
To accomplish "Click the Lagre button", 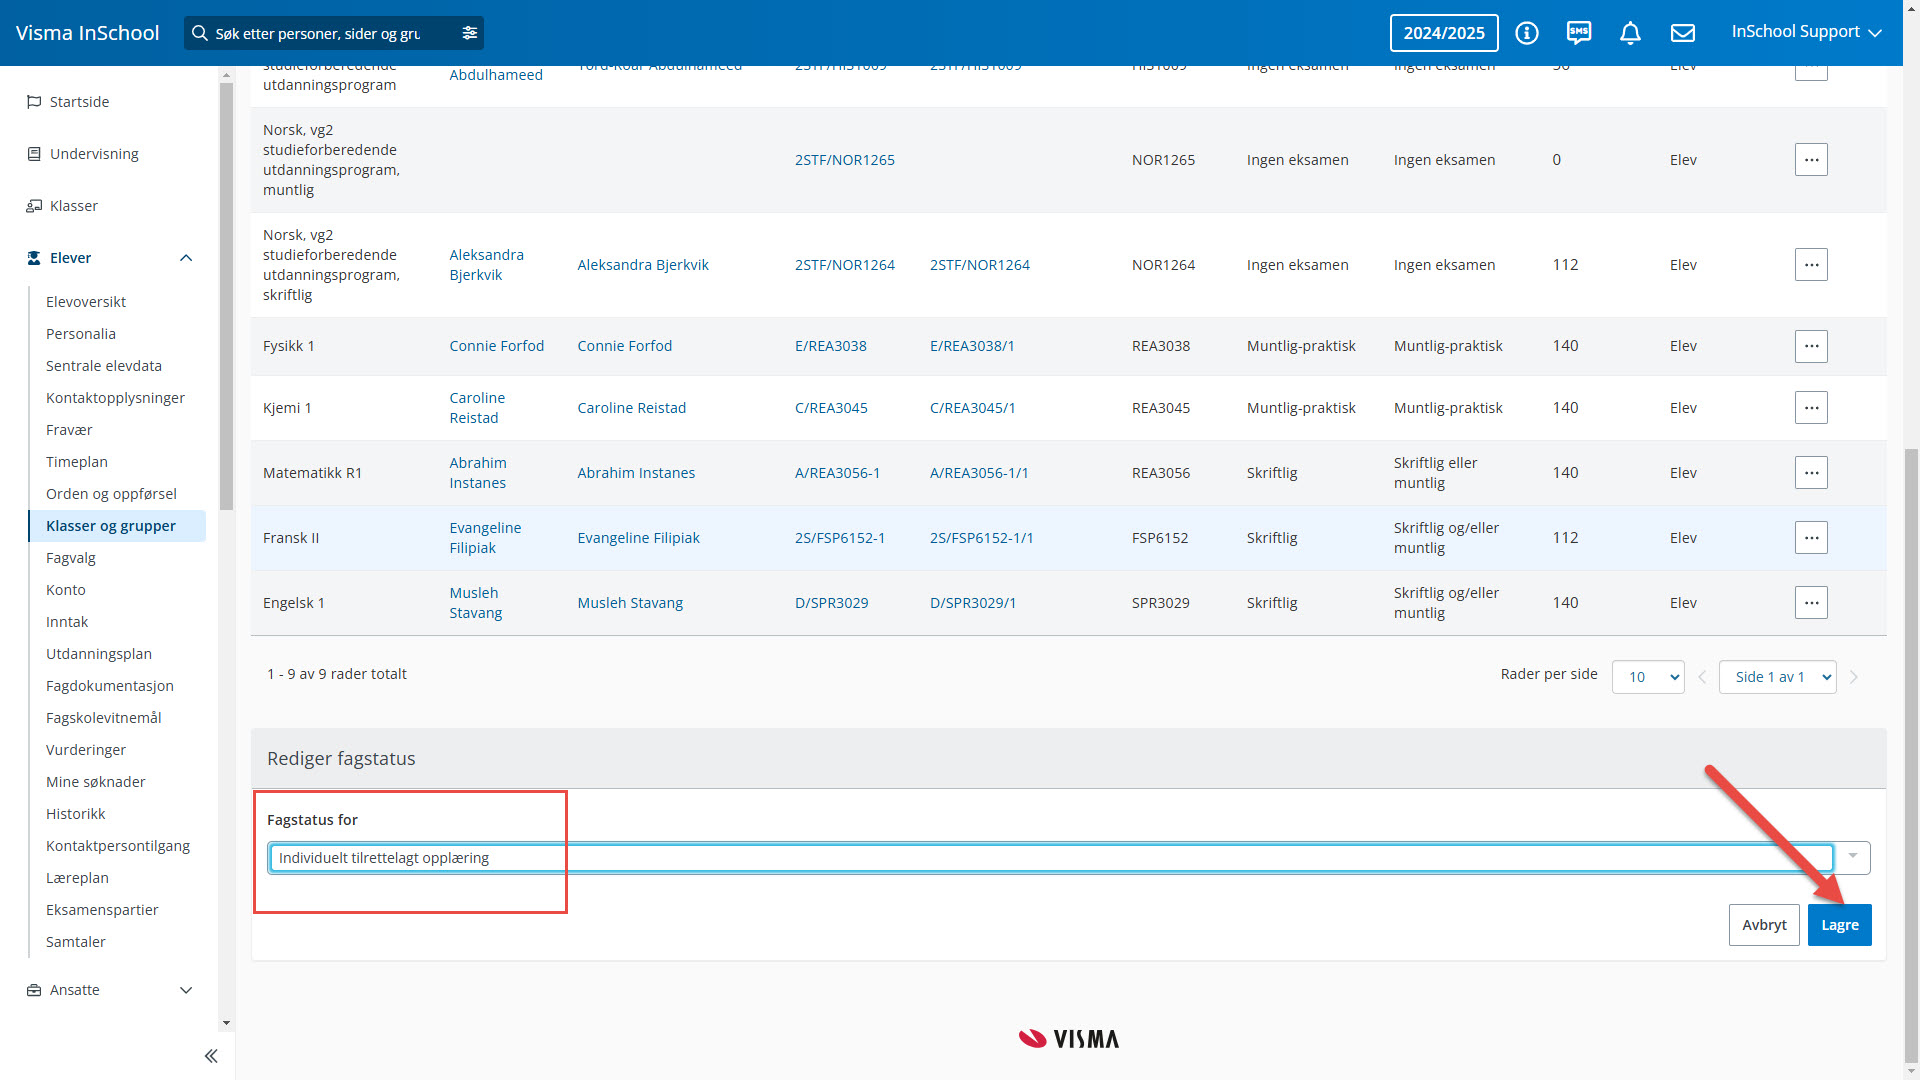I will pos(1839,925).
